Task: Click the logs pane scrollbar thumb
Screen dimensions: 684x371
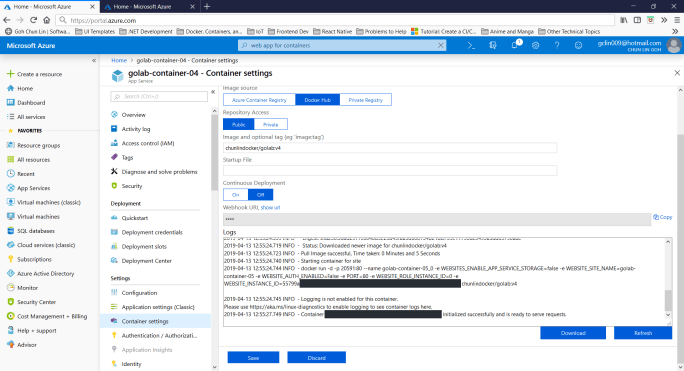Action: pos(668,300)
